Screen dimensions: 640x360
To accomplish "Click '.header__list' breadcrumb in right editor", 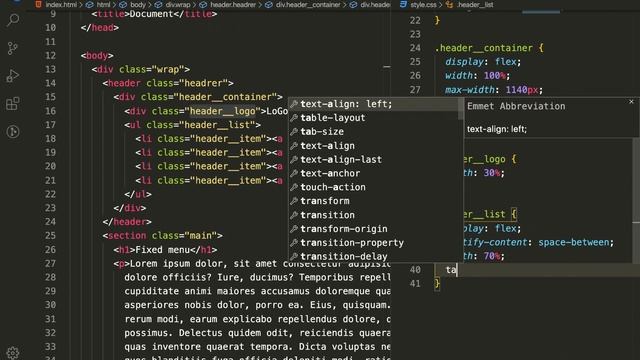I will pyautogui.click(x=475, y=4).
